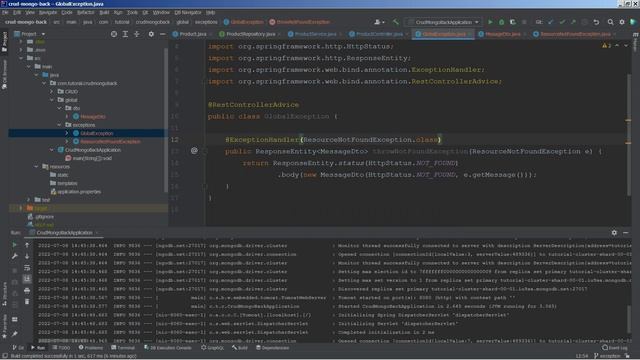Open Search Everywhere magnifier icon
The image size is (640, 360).
[610, 22]
